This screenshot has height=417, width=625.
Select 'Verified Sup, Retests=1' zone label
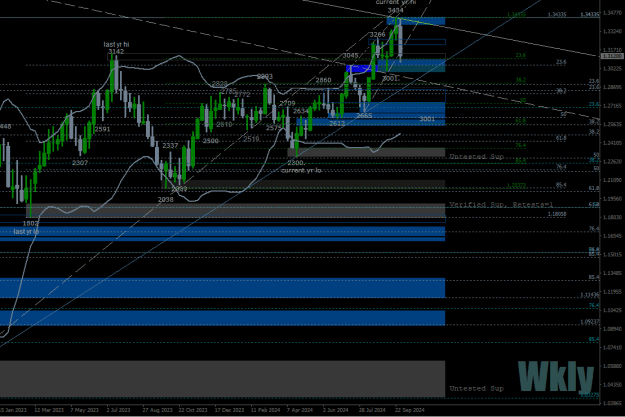[x=501, y=205]
